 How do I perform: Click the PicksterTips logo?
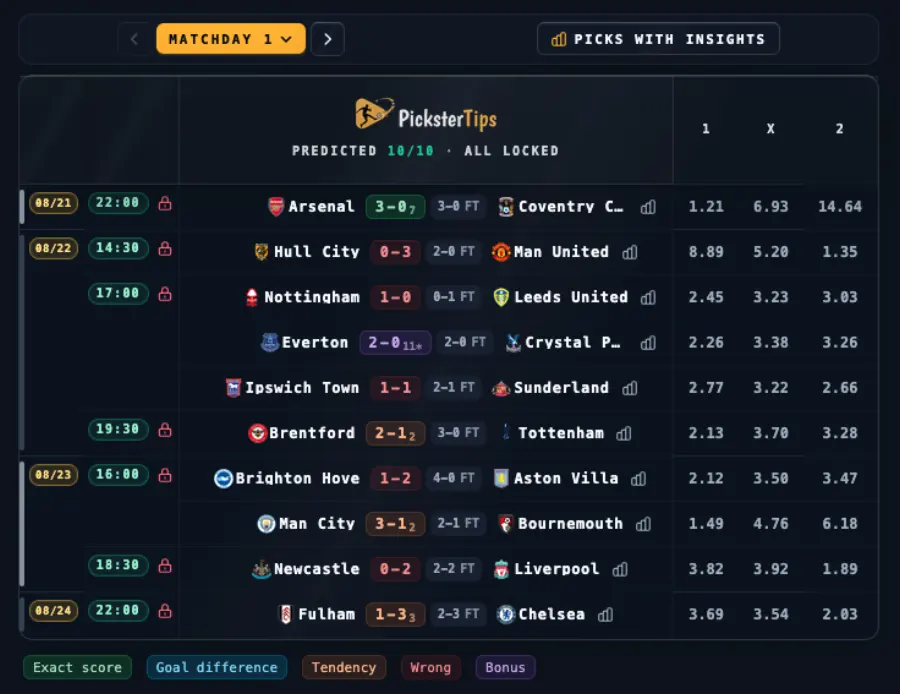coord(425,115)
